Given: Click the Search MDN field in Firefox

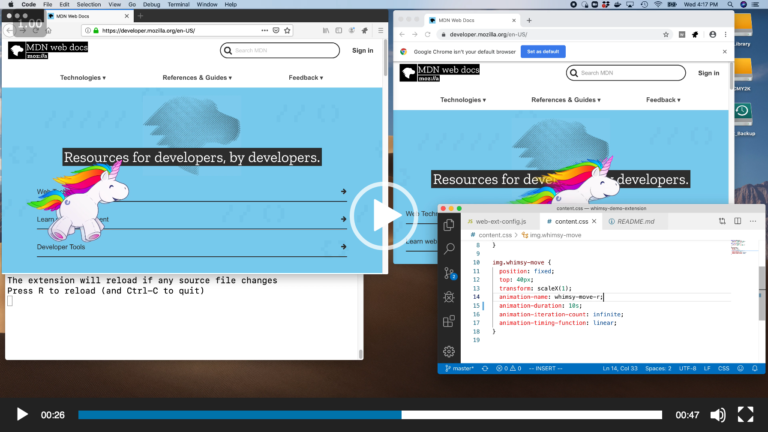Looking at the screenshot, I should click(x=280, y=50).
